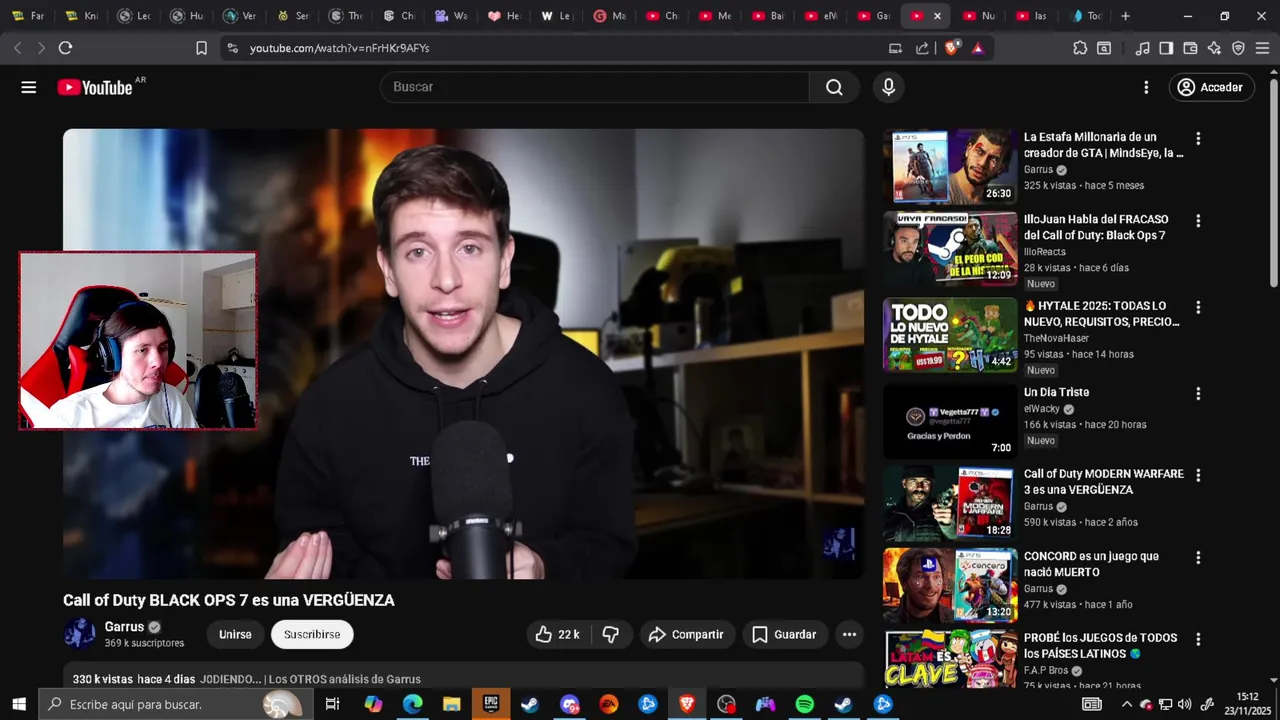Open the browser extensions puzzle icon
1280x720 pixels.
tap(1080, 48)
